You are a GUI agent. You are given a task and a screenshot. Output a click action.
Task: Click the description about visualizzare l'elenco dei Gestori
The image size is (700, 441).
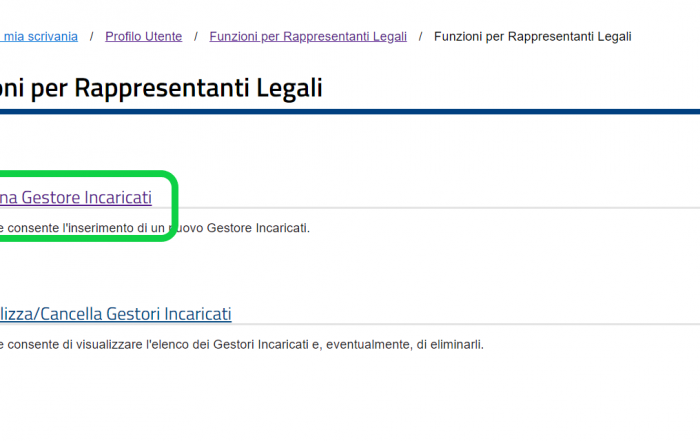pos(242,345)
